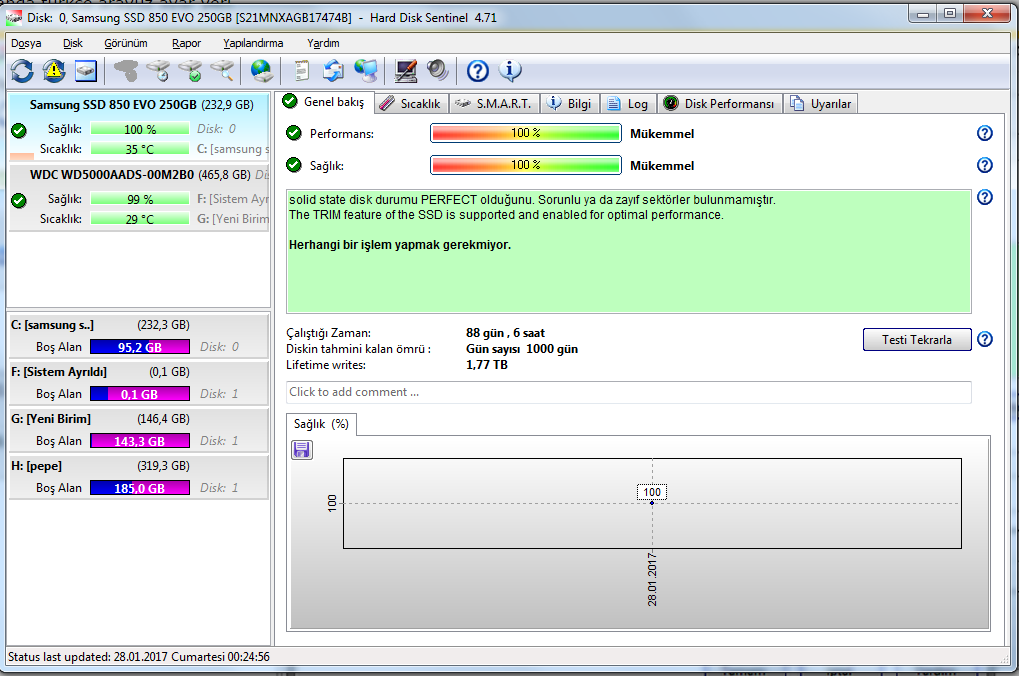Screen dimensions: 1019x676
Task: Select the H: [pepe] partition
Action: [139, 476]
